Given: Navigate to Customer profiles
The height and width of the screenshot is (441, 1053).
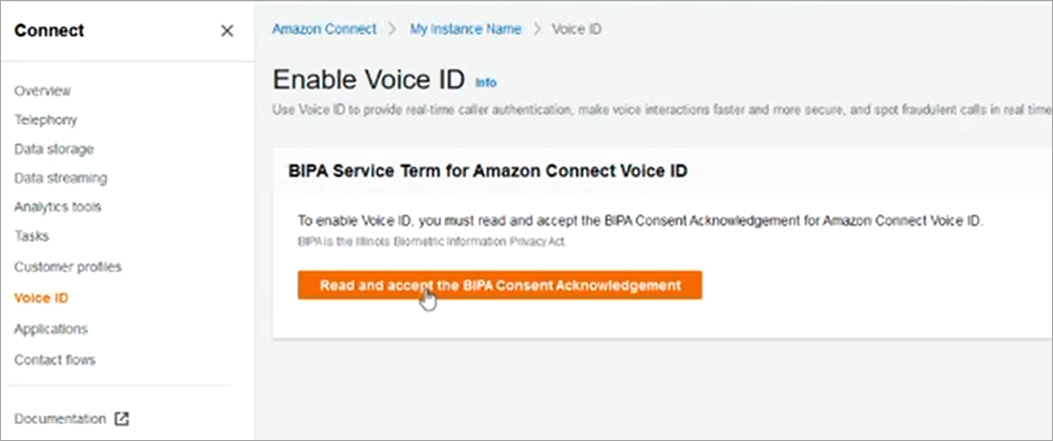Looking at the screenshot, I should tap(67, 267).
